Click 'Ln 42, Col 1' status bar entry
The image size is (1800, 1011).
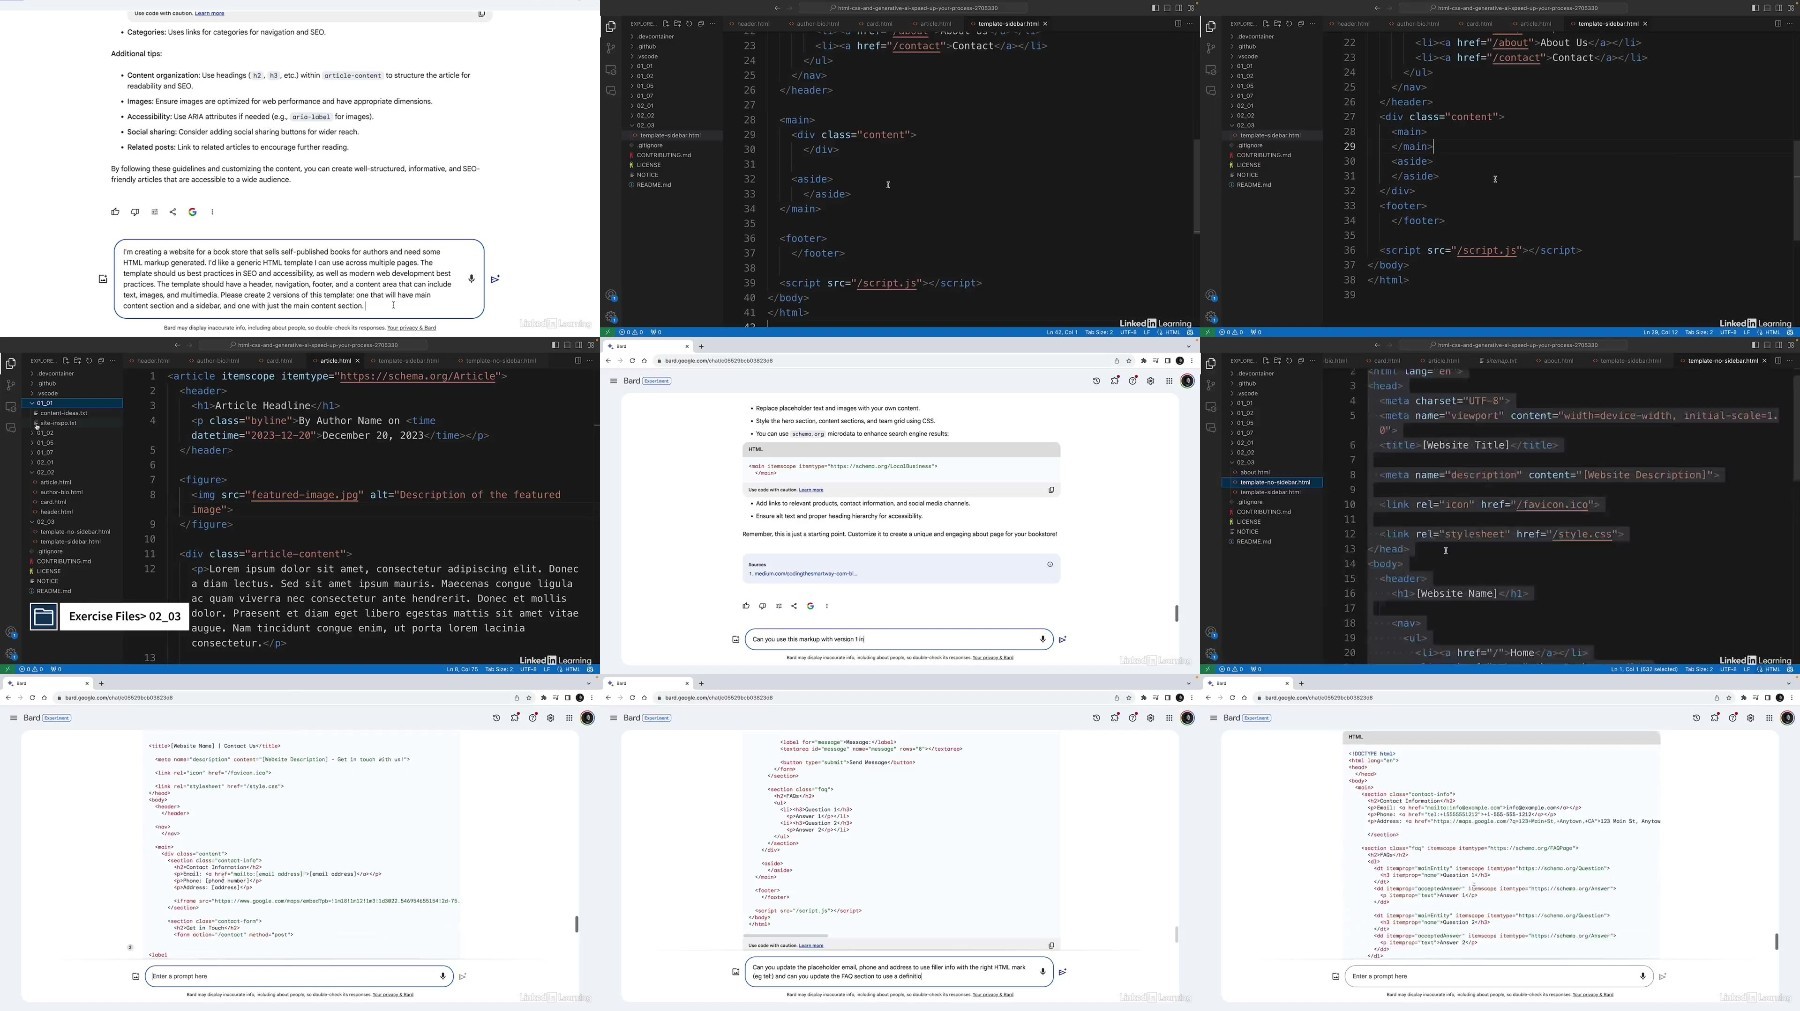[x=1062, y=332]
